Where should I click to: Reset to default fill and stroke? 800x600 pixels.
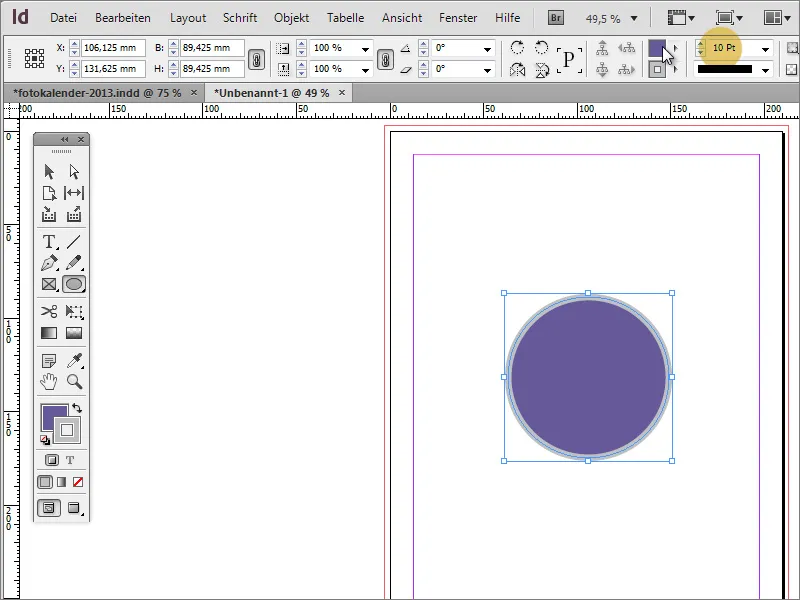point(45,440)
